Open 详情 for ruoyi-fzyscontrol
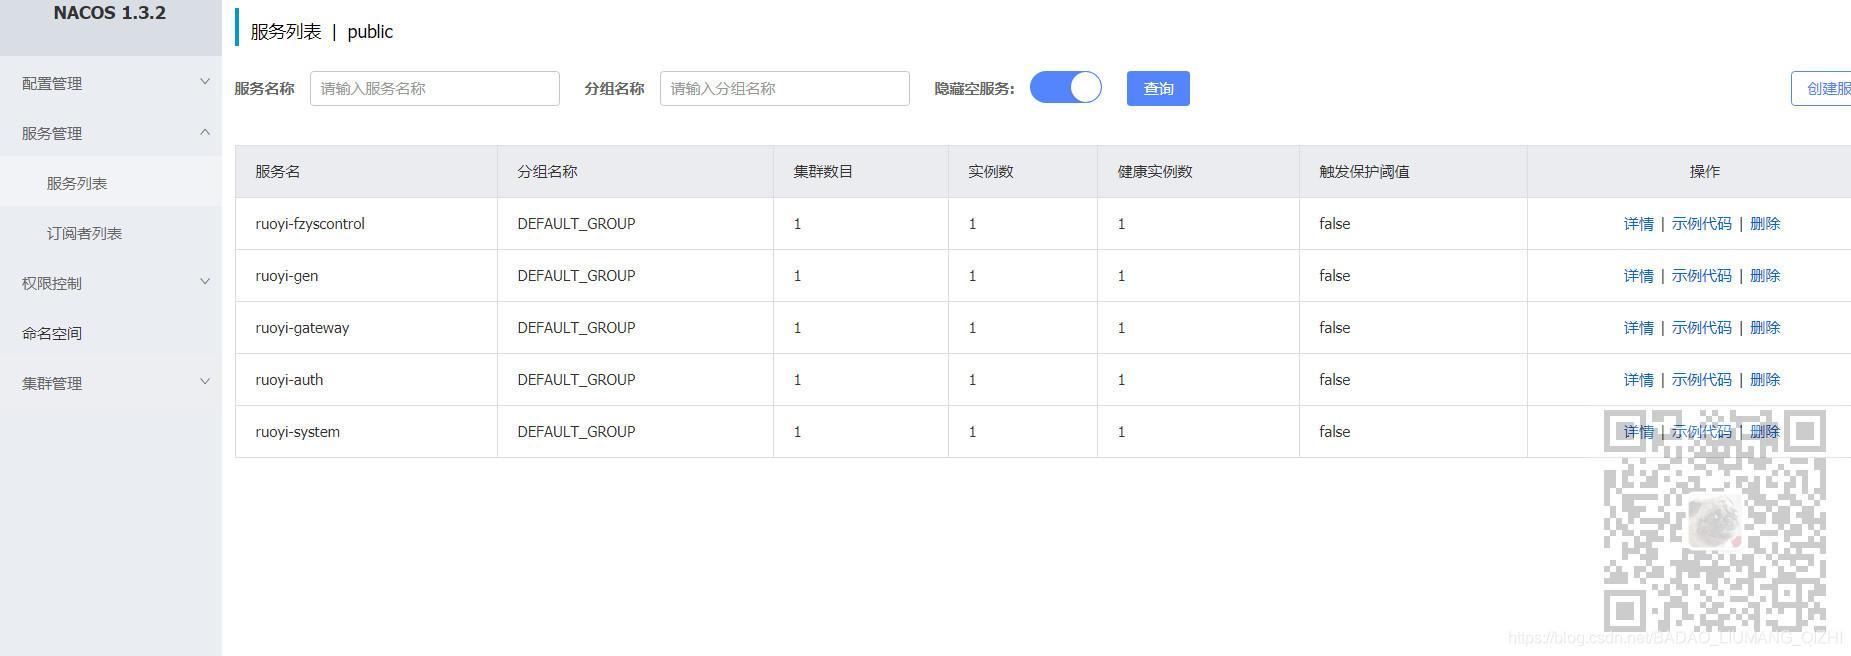The width and height of the screenshot is (1851, 656). coord(1638,224)
